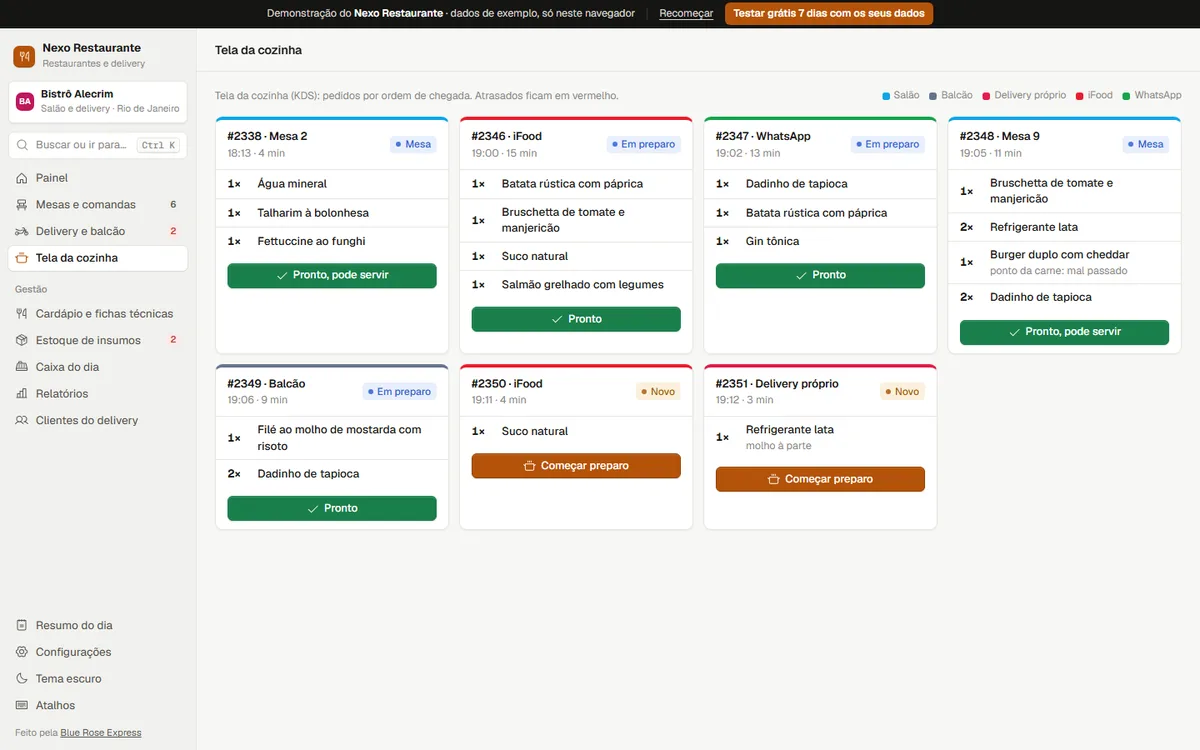Image resolution: width=1200 pixels, height=750 pixels.
Task: Click the Nexo Restaurante fork-and-knife logo icon
Action: pyautogui.click(x=24, y=56)
